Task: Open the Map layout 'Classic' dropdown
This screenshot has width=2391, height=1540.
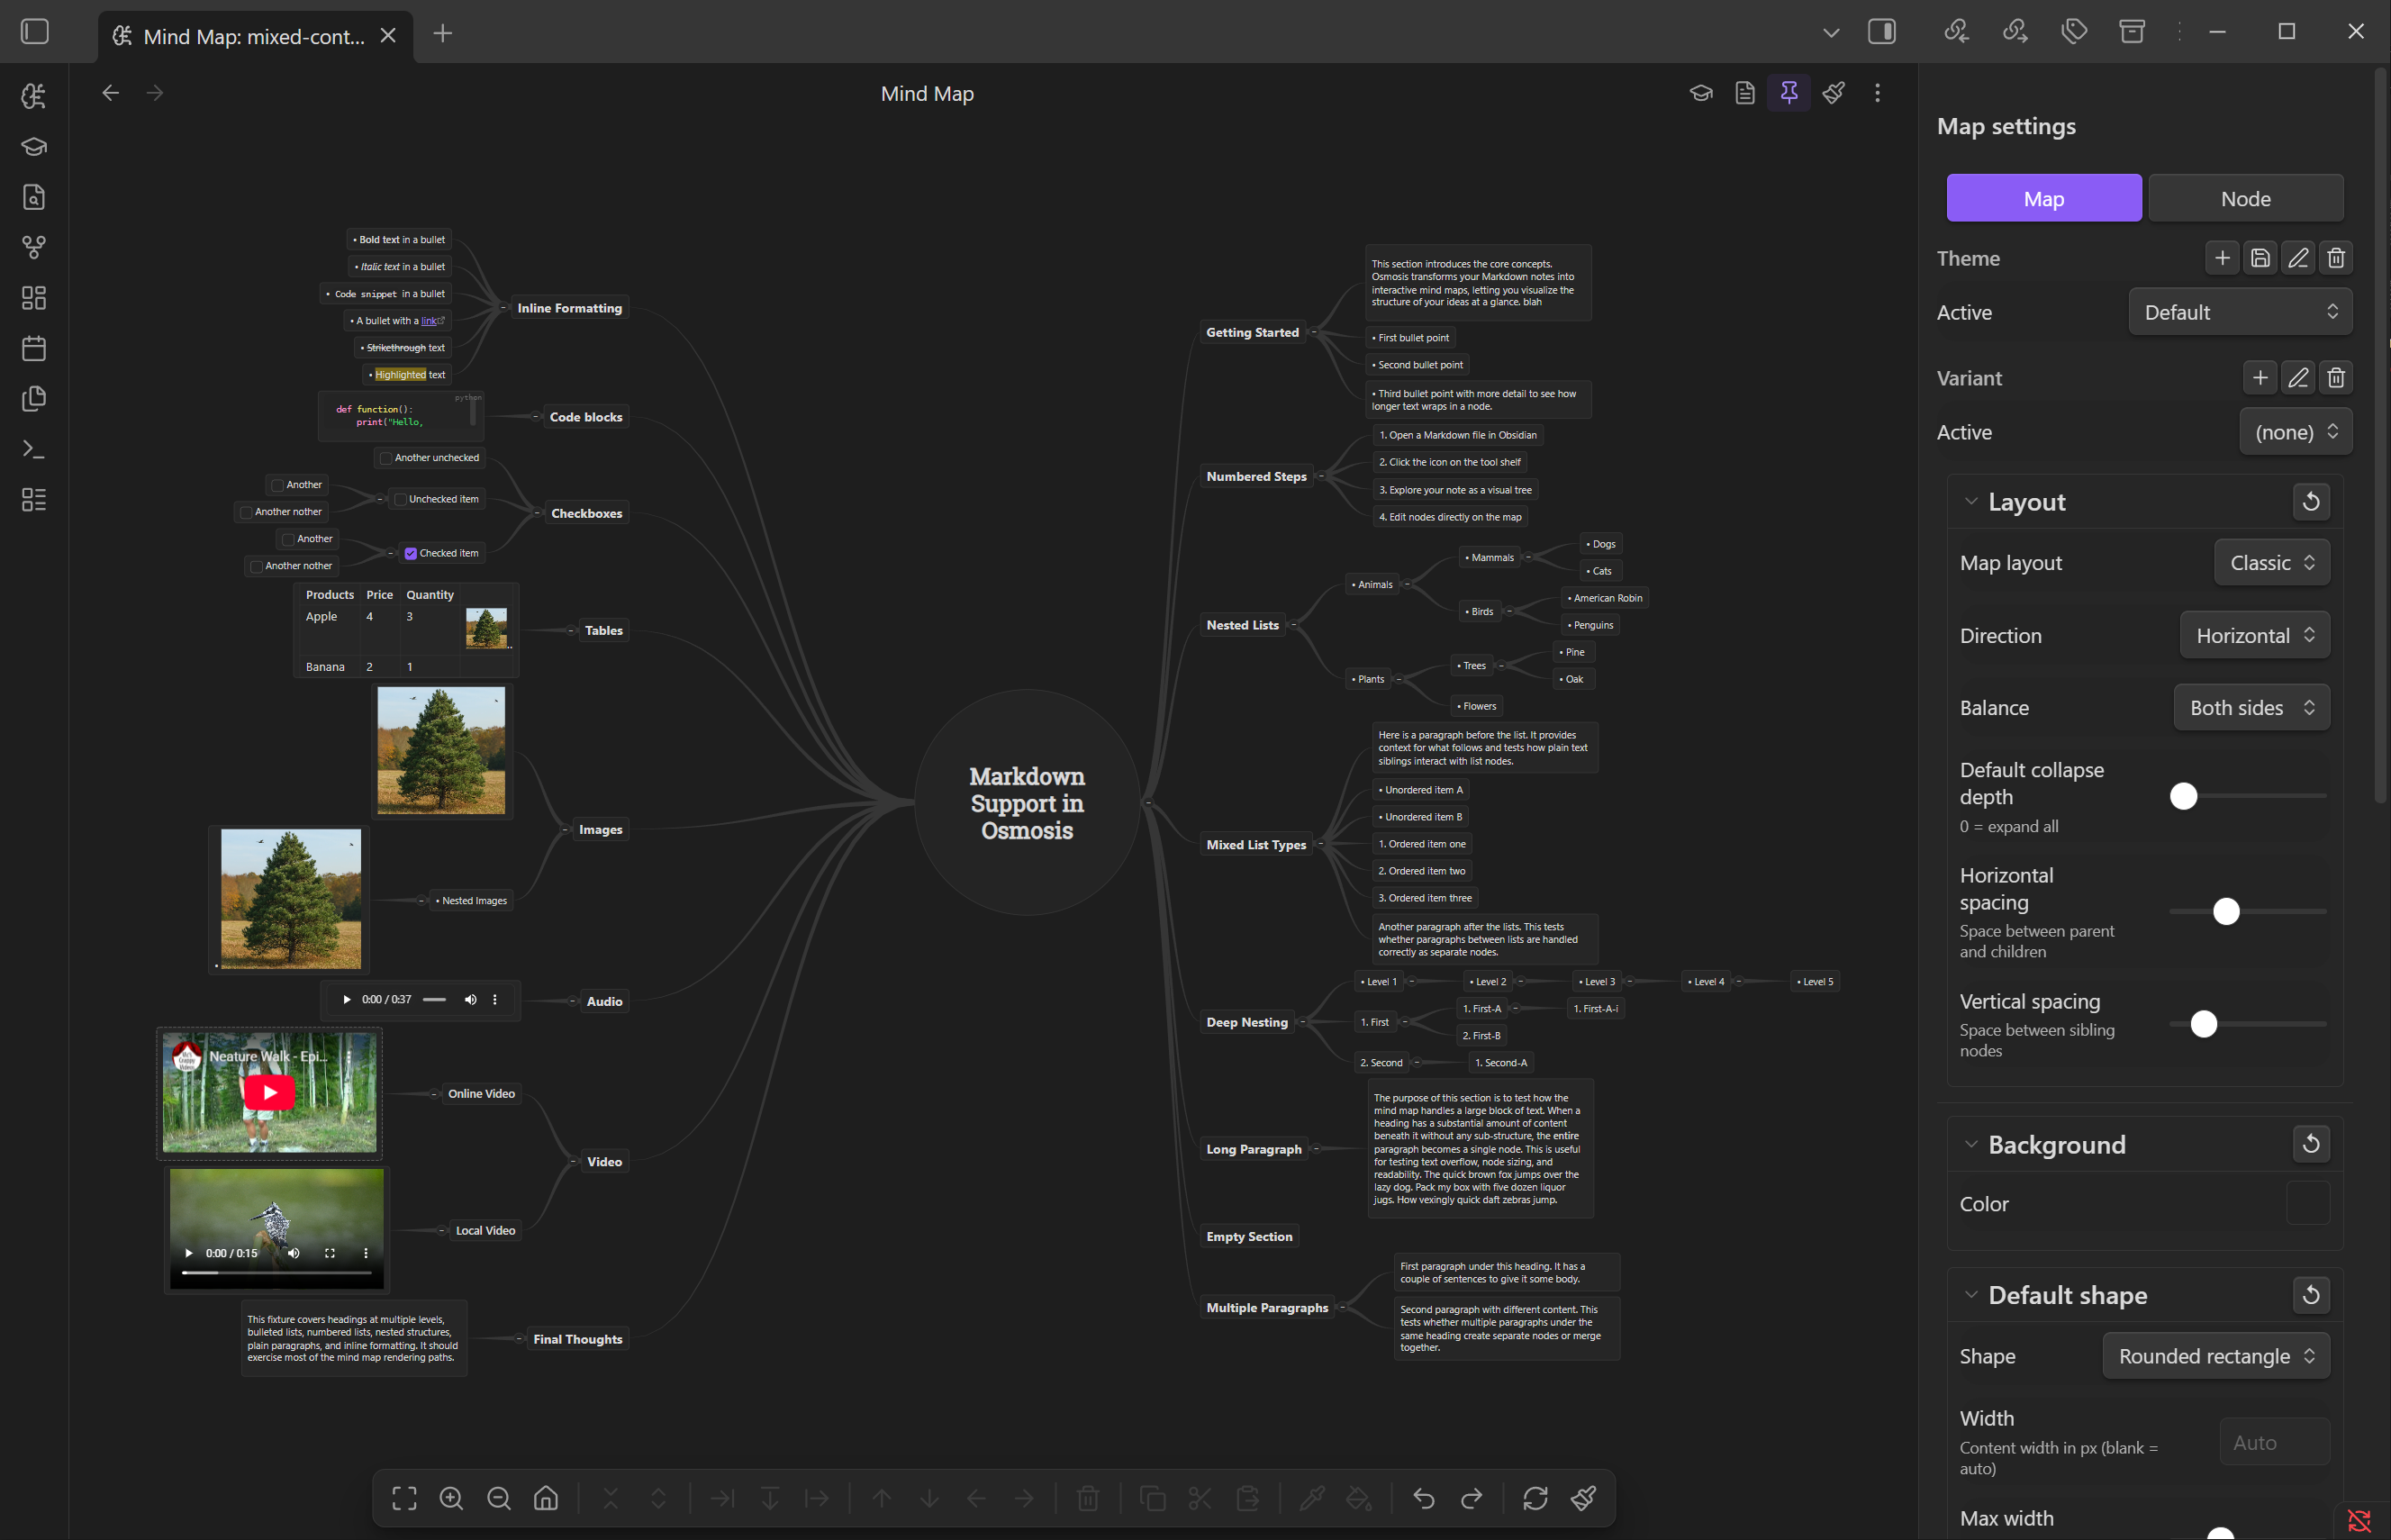Action: [x=2271, y=562]
